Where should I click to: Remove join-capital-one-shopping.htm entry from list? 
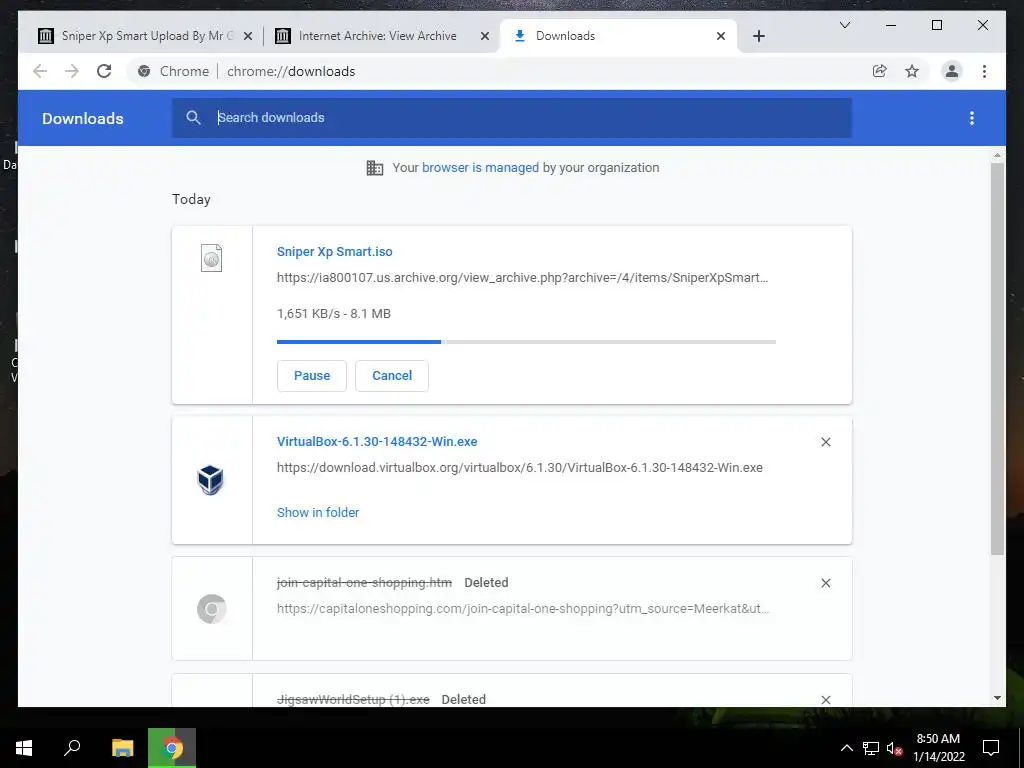[825, 583]
